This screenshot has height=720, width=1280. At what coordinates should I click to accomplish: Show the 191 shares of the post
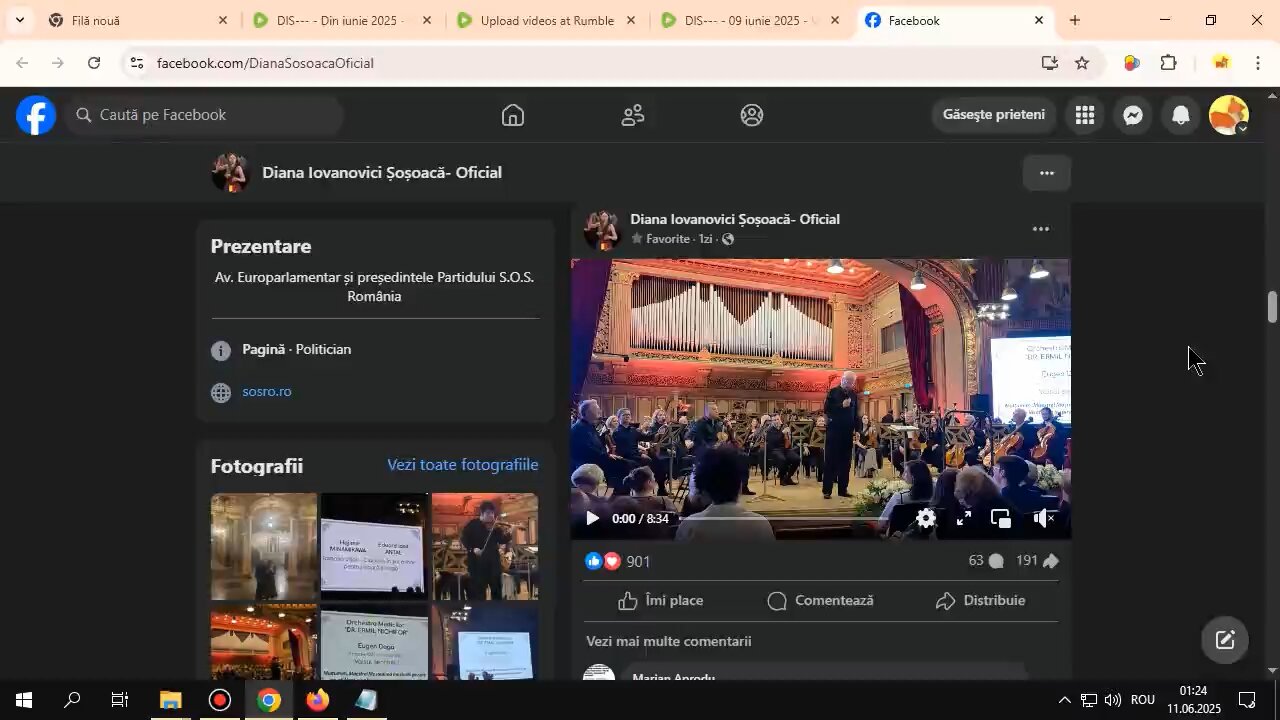[1037, 561]
